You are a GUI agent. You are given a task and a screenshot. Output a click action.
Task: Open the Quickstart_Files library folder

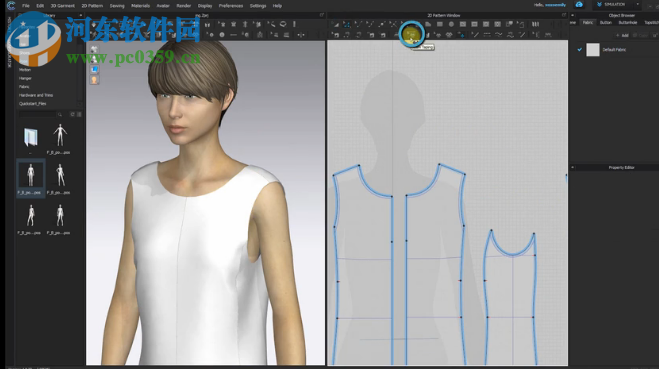tap(32, 103)
